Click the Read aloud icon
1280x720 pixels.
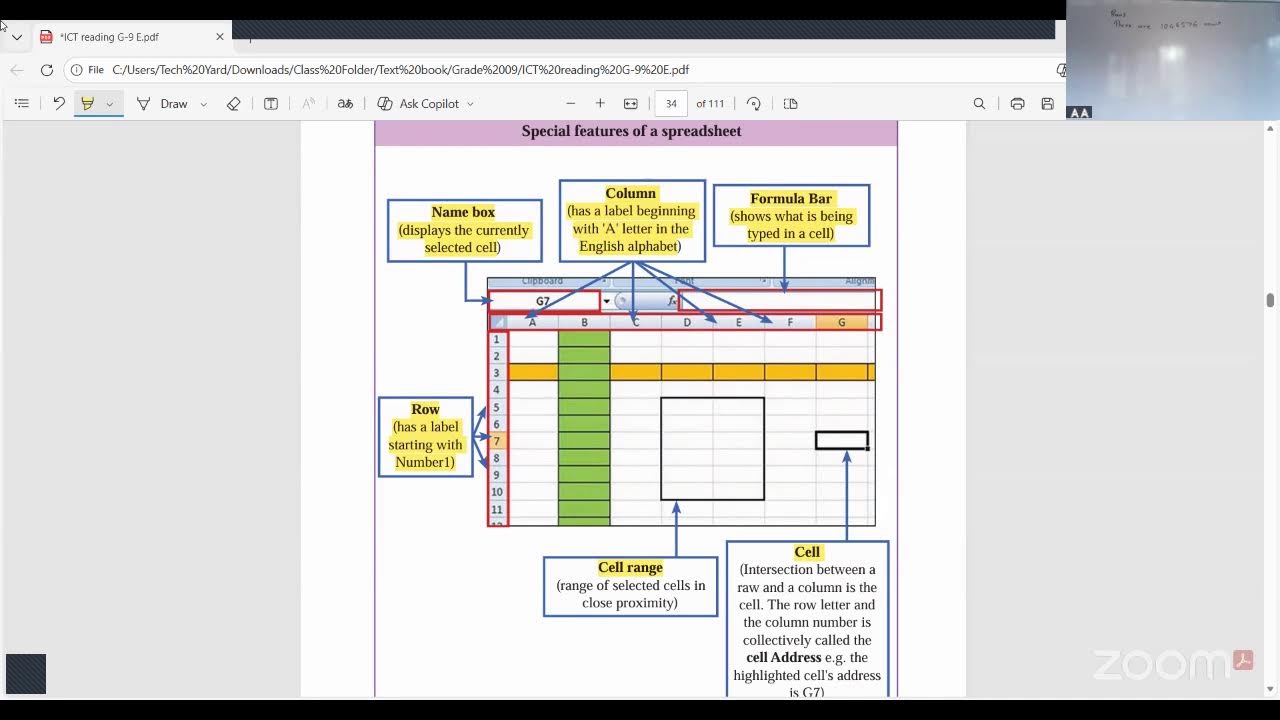pyautogui.click(x=308, y=103)
